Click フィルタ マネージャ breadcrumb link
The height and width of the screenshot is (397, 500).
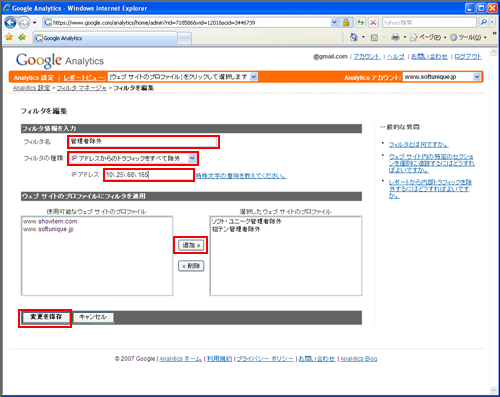tap(82, 88)
